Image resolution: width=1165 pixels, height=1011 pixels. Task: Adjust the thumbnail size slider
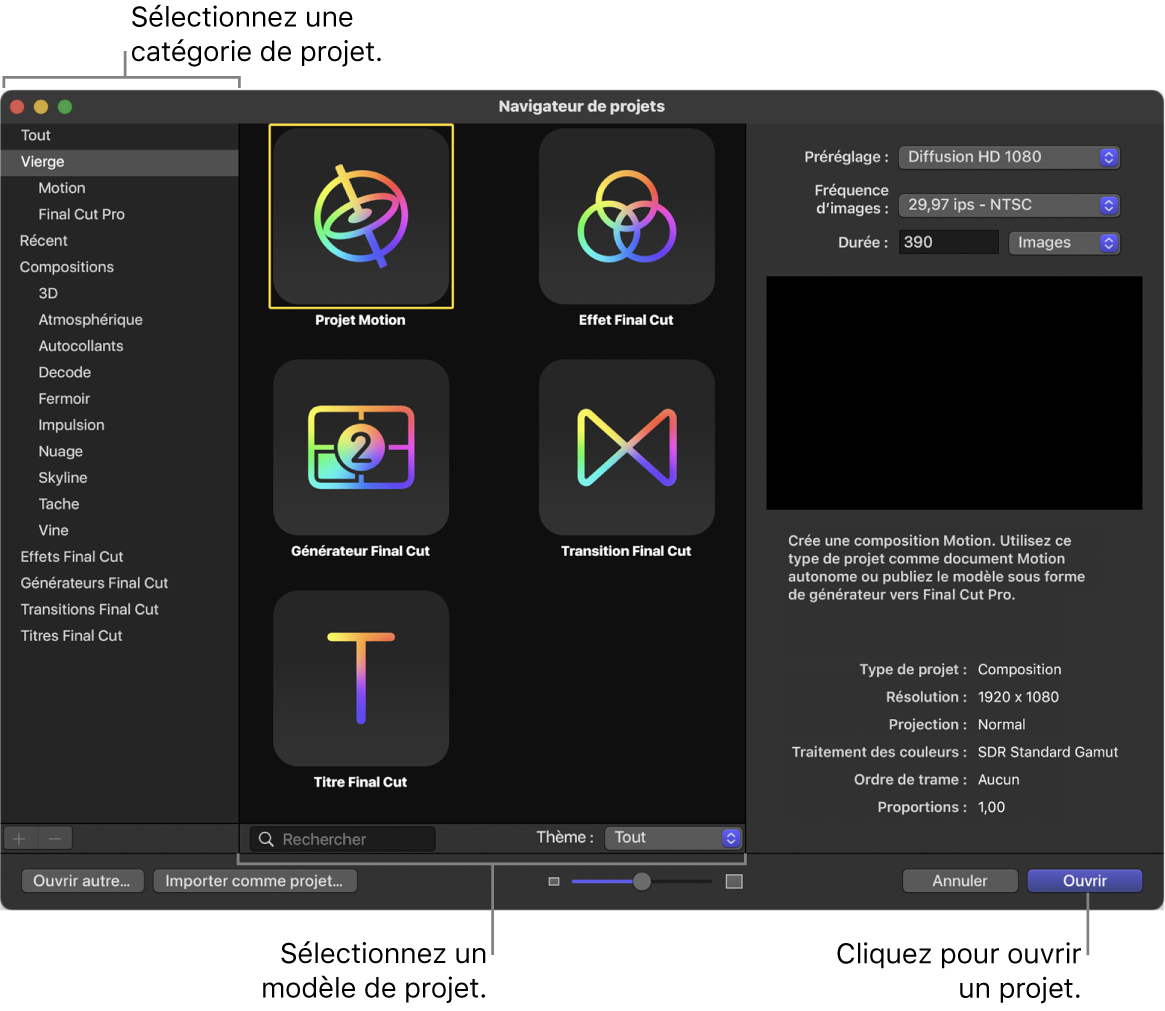tap(641, 881)
